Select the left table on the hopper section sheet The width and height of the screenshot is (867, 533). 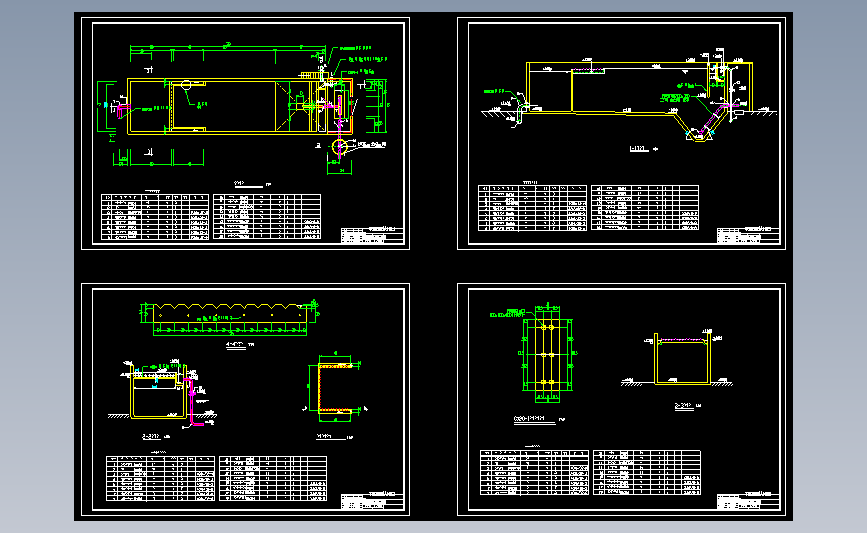tap(532, 208)
